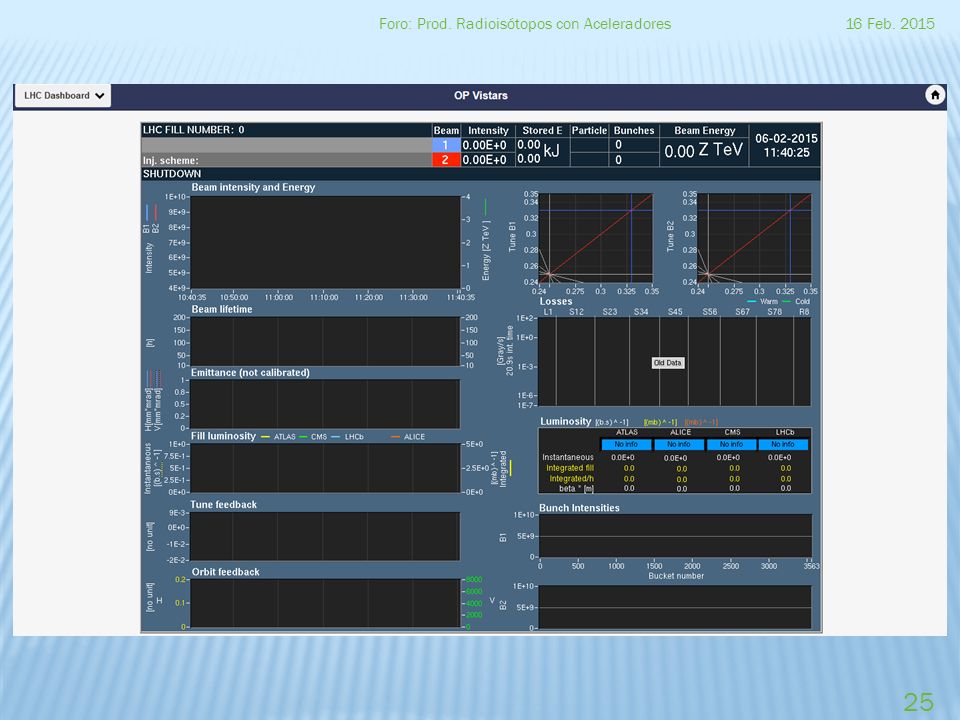Click the 'Integrated fill' row label
Image resolution: width=960 pixels, height=720 pixels.
(x=569, y=468)
